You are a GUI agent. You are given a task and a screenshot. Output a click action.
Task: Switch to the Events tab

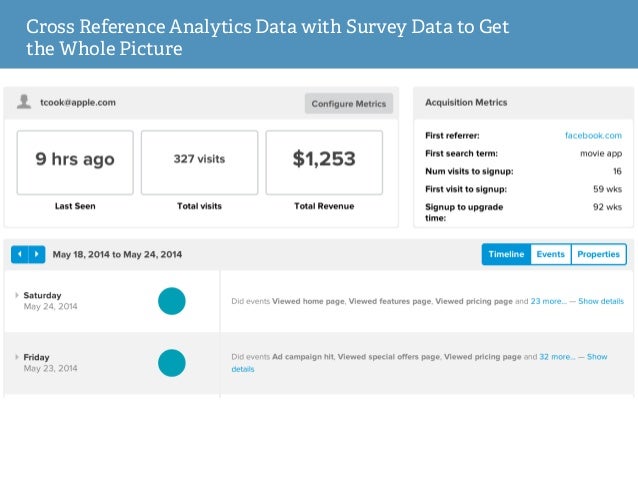pyautogui.click(x=550, y=255)
